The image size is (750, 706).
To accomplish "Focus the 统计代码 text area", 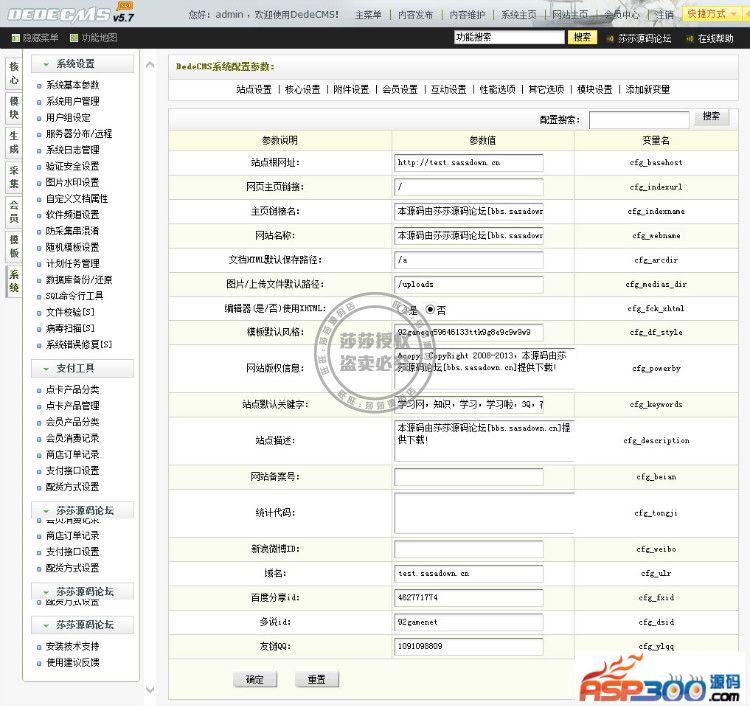I will pyautogui.click(x=484, y=513).
